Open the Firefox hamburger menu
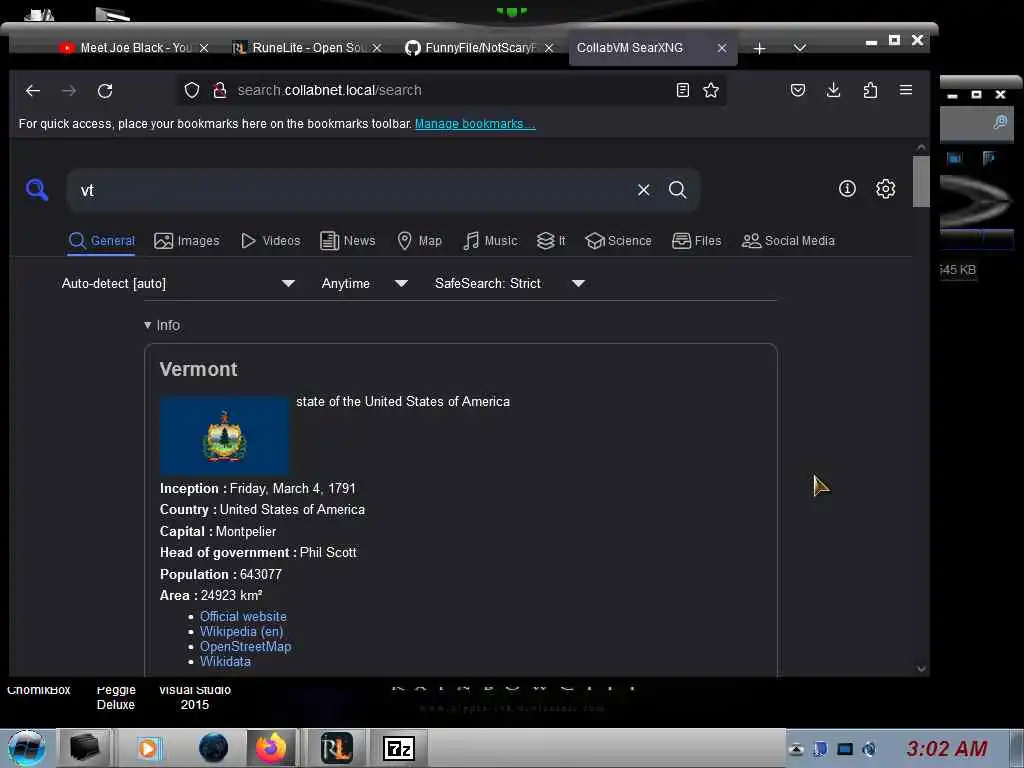 click(906, 90)
